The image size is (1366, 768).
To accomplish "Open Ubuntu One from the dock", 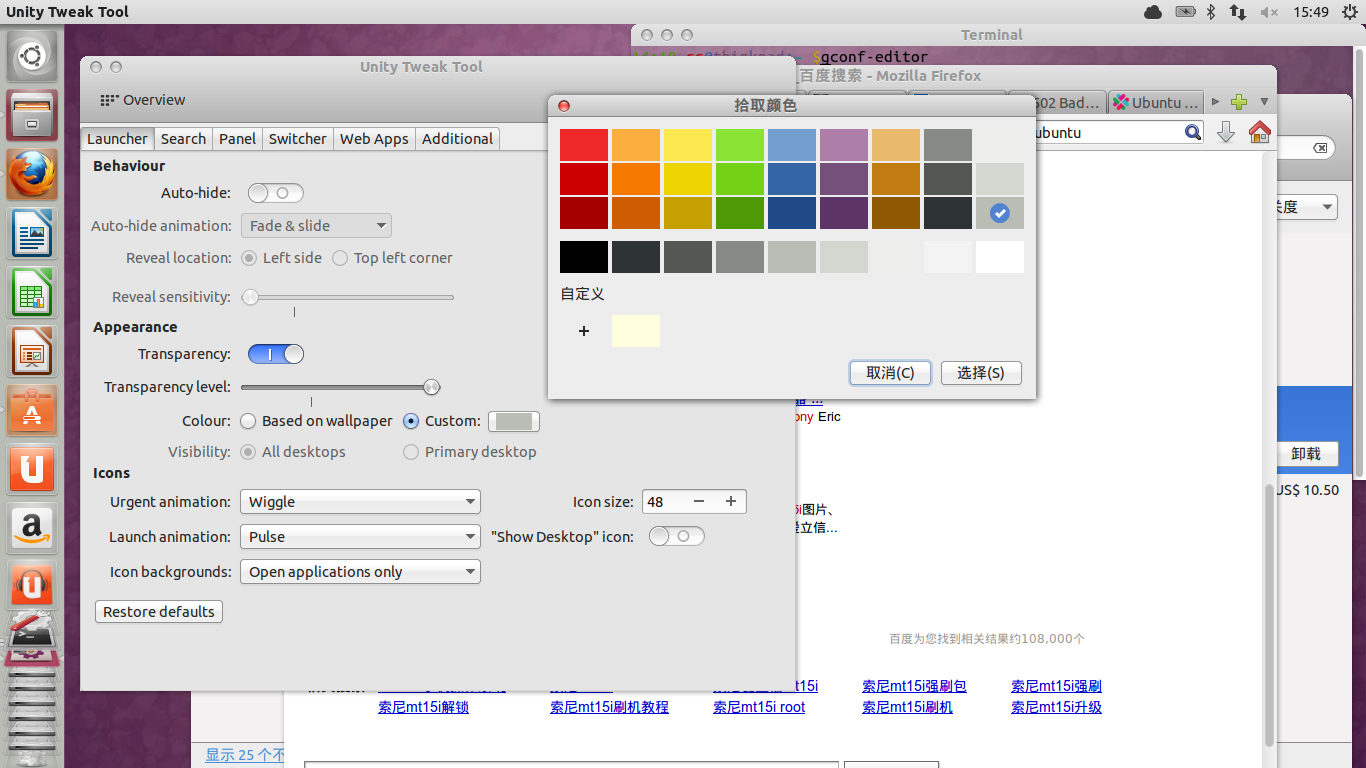I will click(x=32, y=469).
